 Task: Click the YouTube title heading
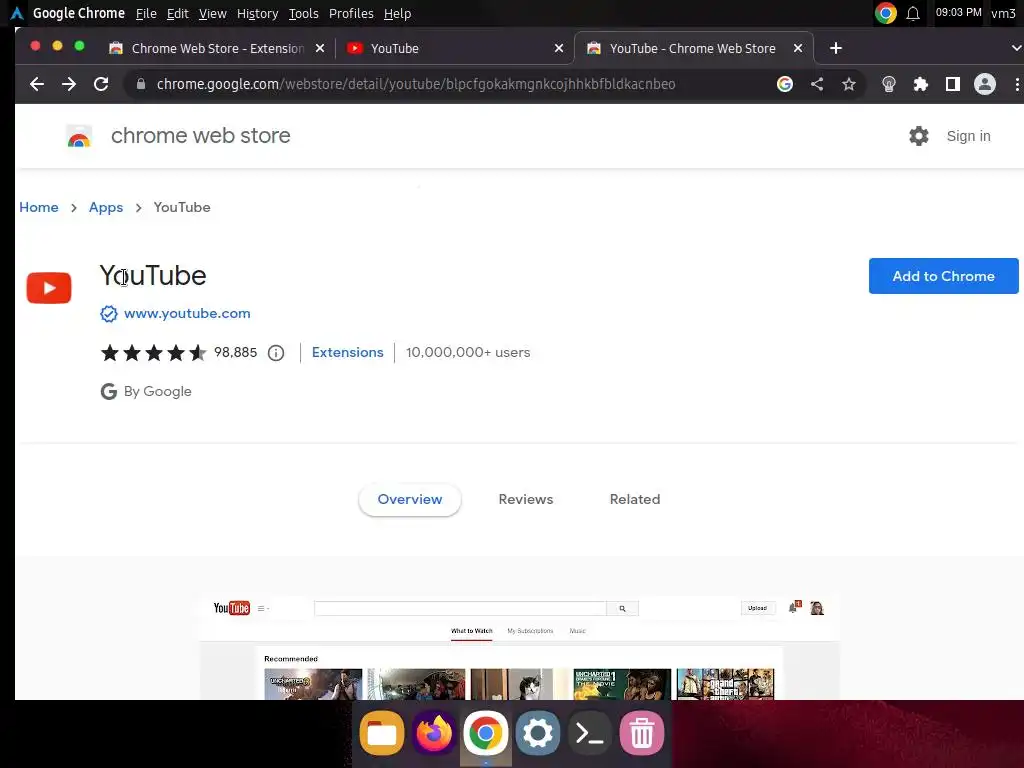[153, 276]
